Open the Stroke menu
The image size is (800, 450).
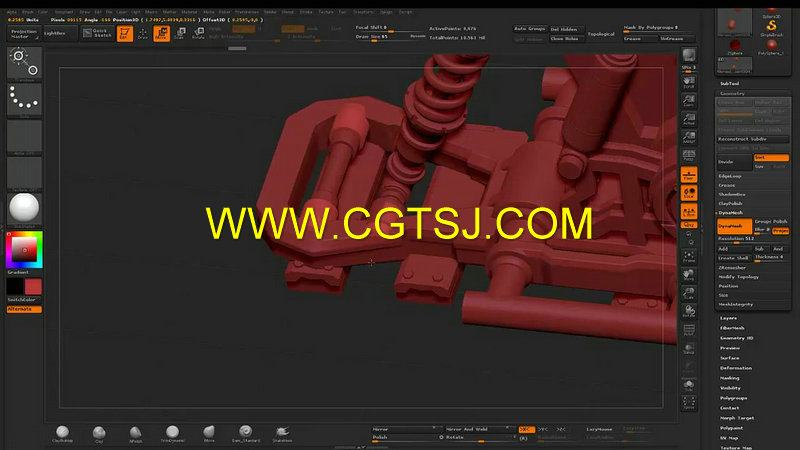306,12
